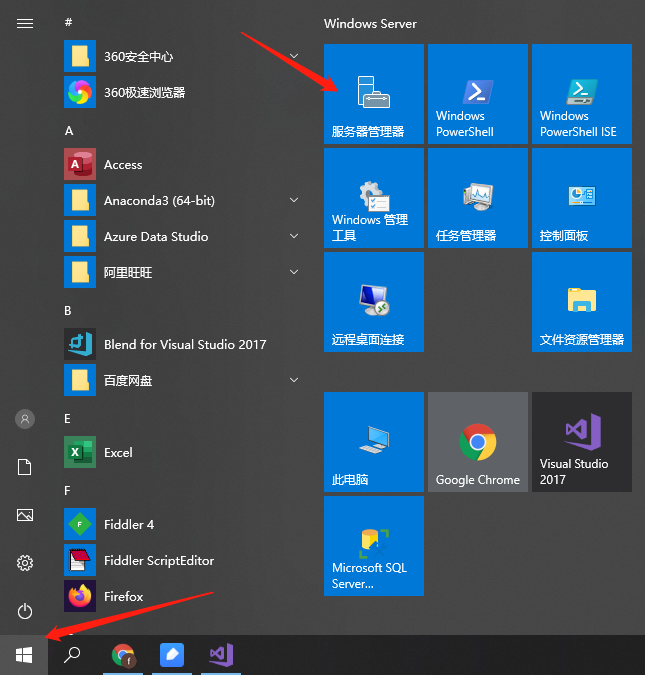Expand the hamburger menu at top left
This screenshot has width=645, height=675.
coord(25,23)
